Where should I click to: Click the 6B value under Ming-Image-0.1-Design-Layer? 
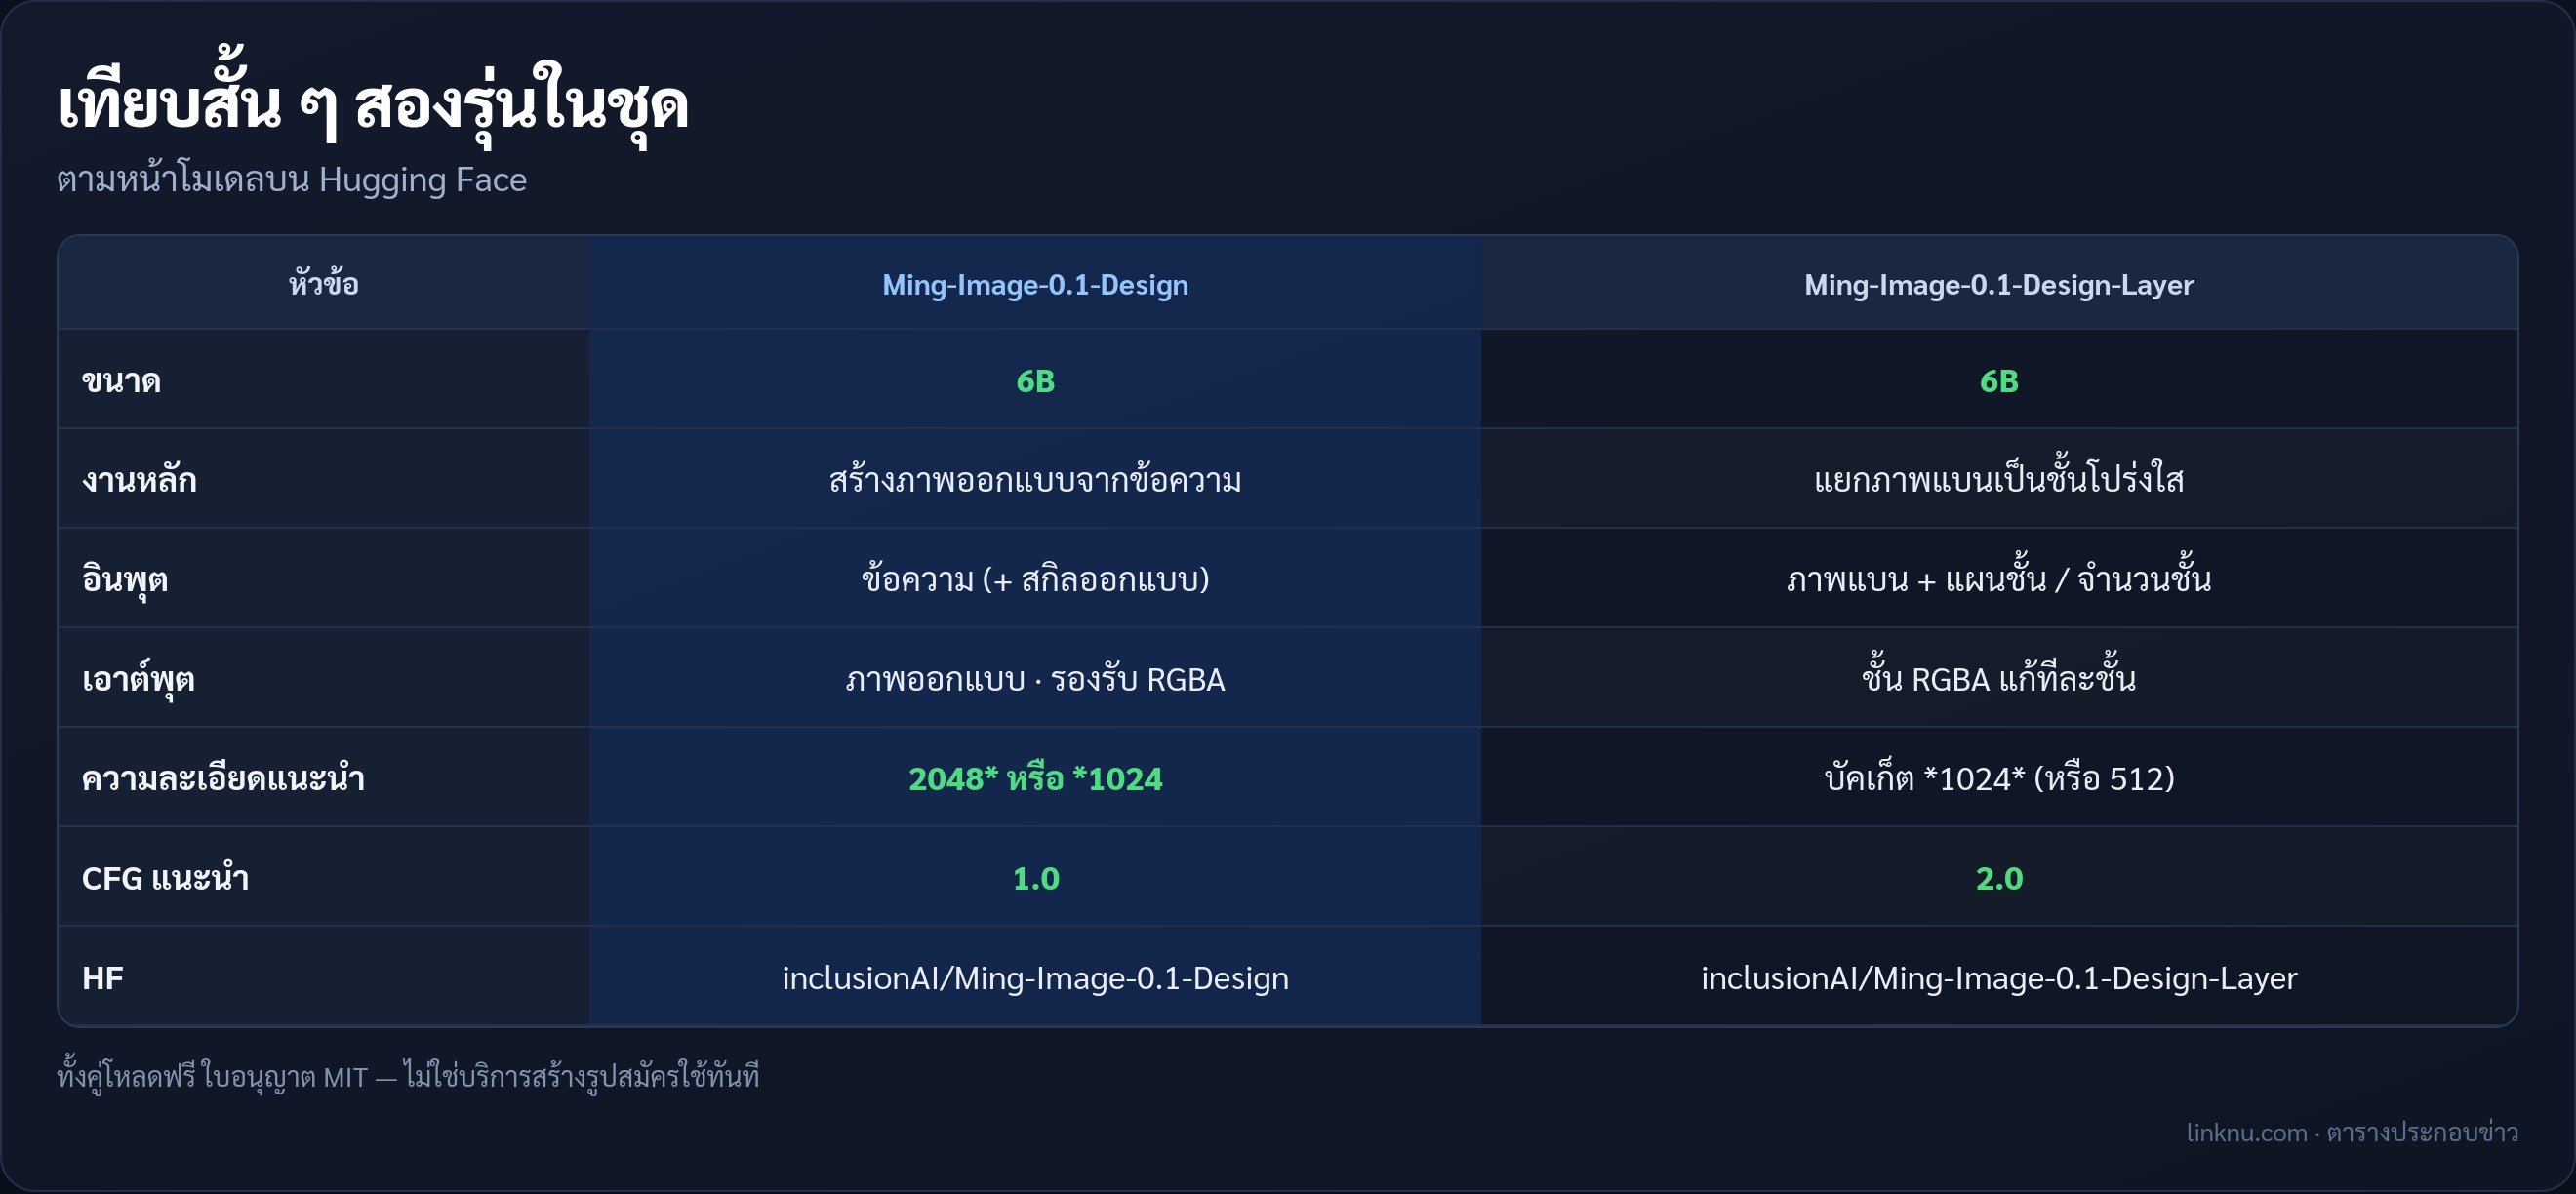pos(1999,381)
